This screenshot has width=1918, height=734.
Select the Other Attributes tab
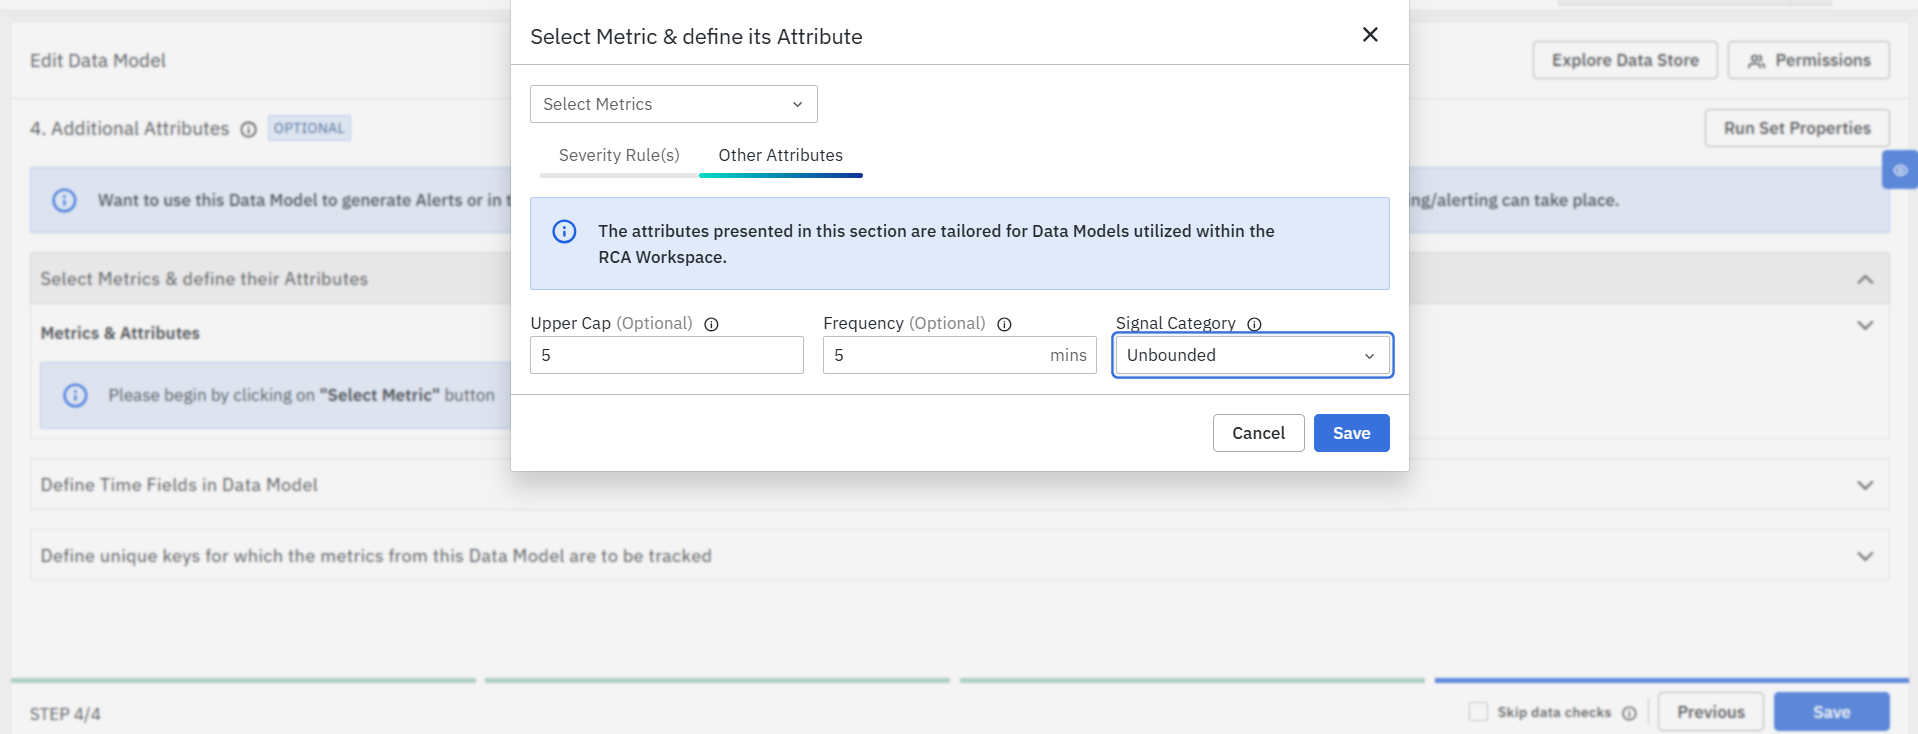pyautogui.click(x=780, y=155)
